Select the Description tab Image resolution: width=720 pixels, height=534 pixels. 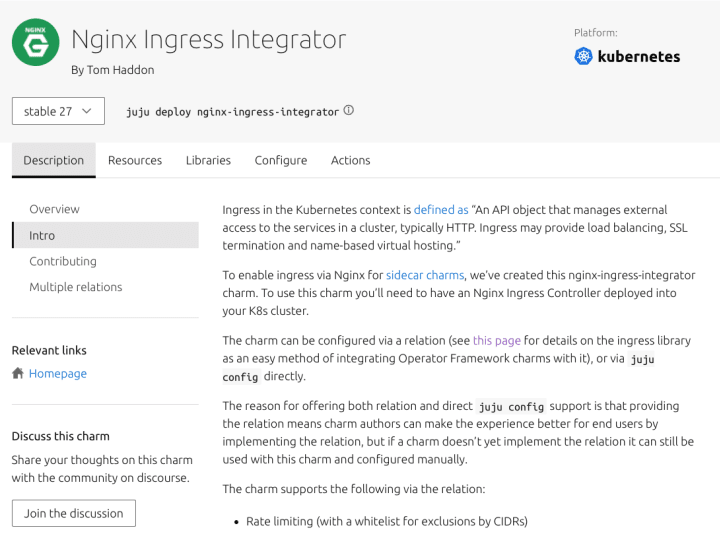(x=54, y=160)
